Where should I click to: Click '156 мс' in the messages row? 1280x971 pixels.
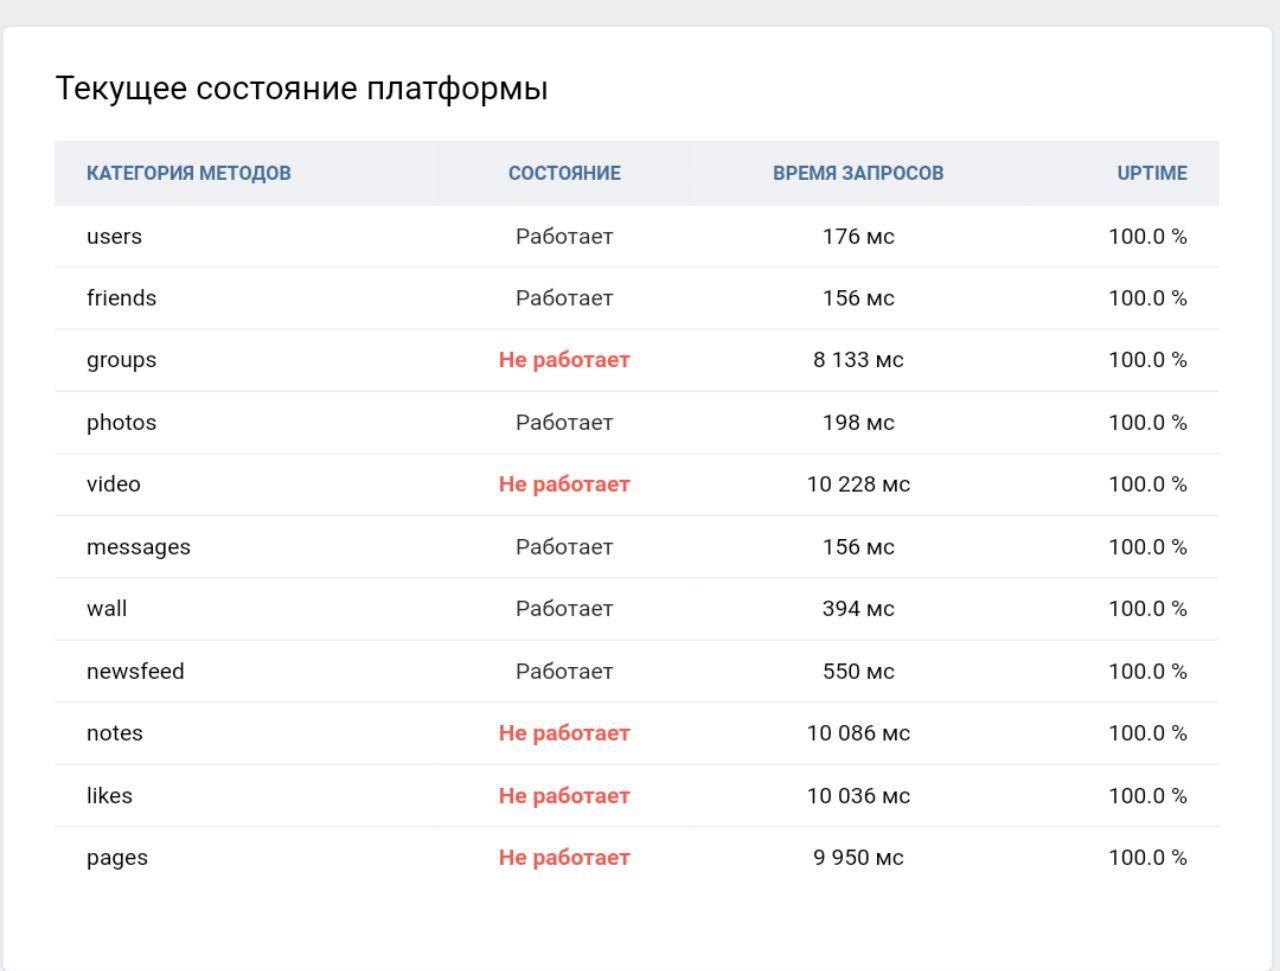tap(858, 547)
